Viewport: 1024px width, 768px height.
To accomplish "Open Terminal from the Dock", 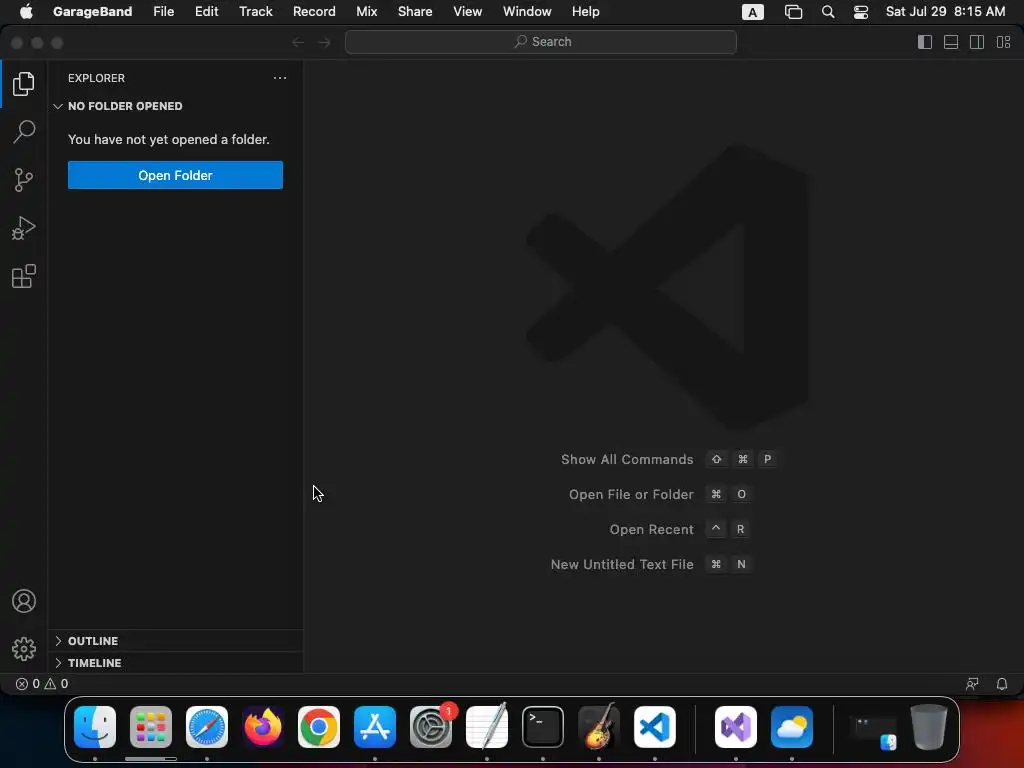I will tap(543, 727).
